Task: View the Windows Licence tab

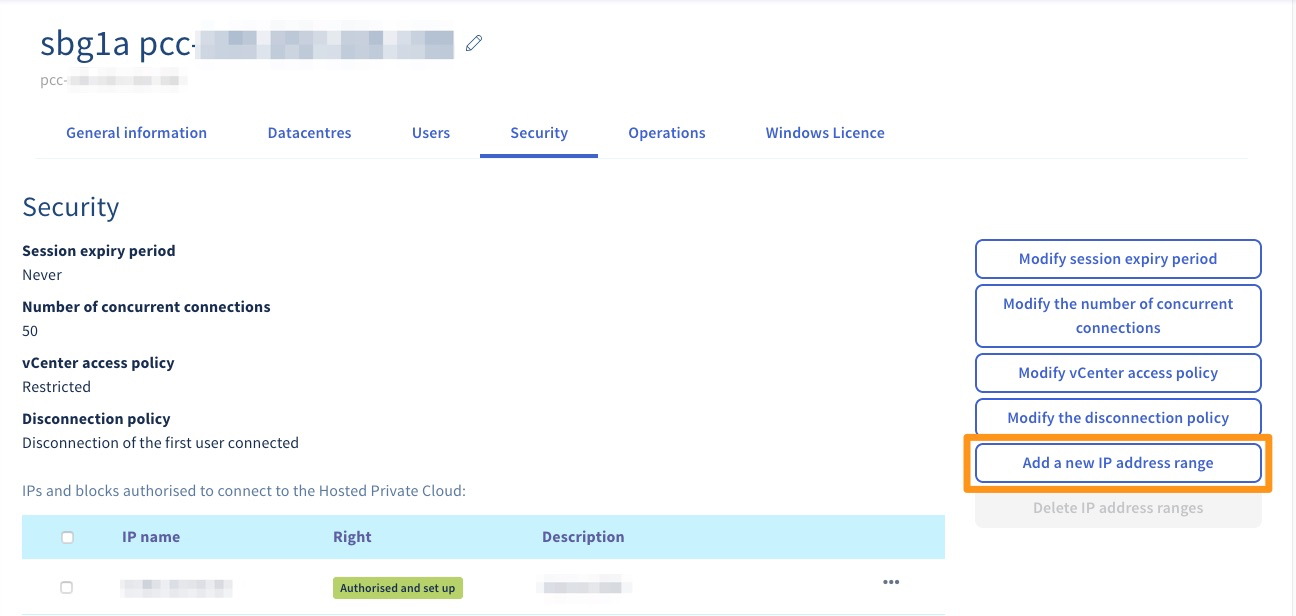Action: pos(824,132)
